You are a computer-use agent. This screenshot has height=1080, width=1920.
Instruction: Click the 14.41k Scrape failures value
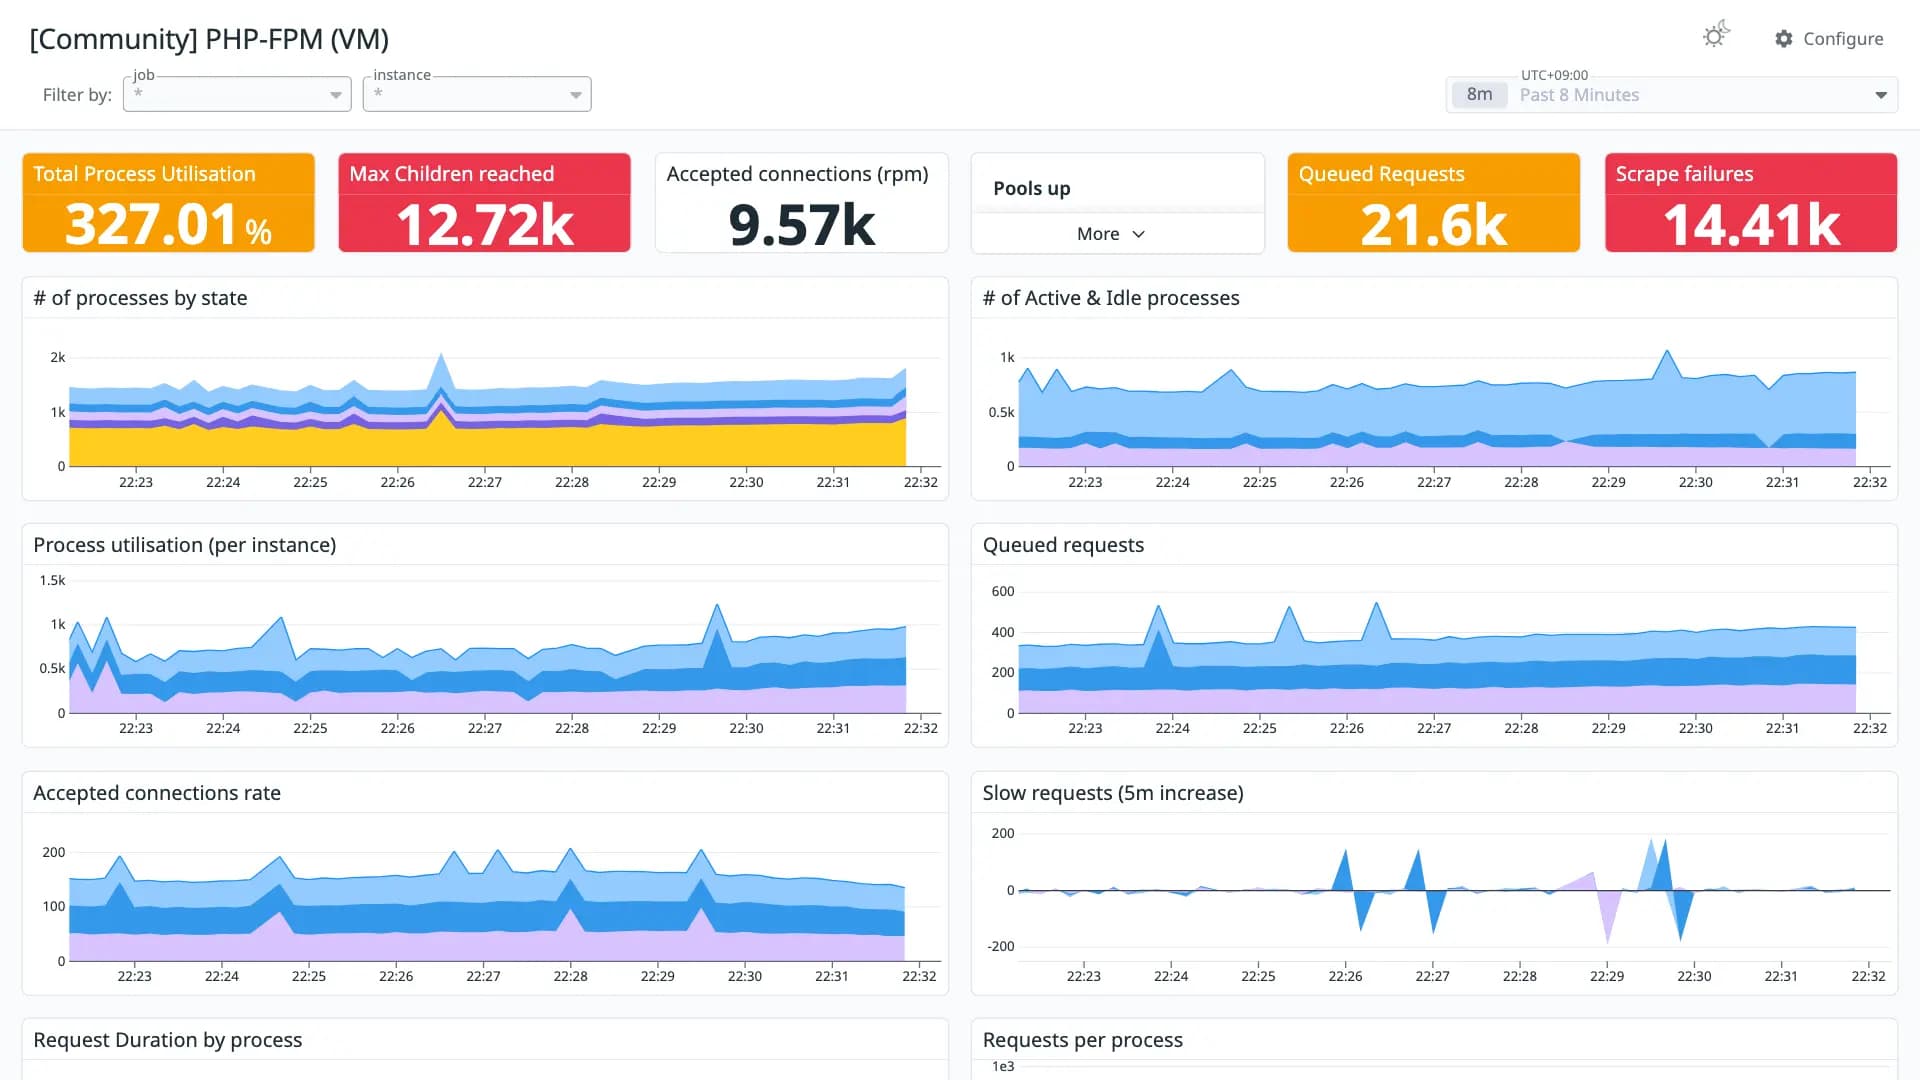(1751, 225)
